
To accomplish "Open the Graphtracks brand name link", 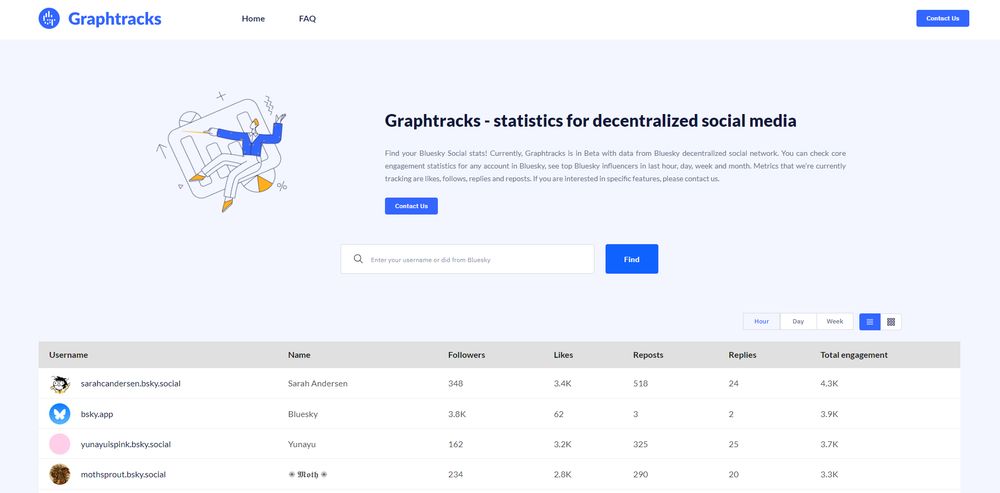I will [115, 18].
